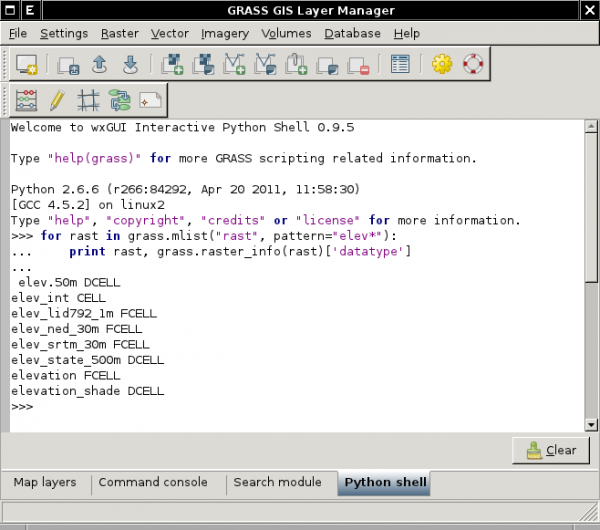600x530 pixels.
Task: Click the Open workspace upload arrow icon
Action: tap(99, 65)
